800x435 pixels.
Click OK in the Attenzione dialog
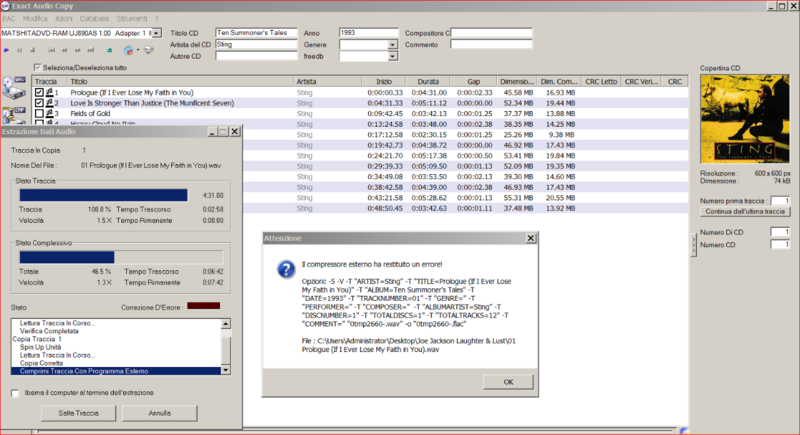point(509,381)
